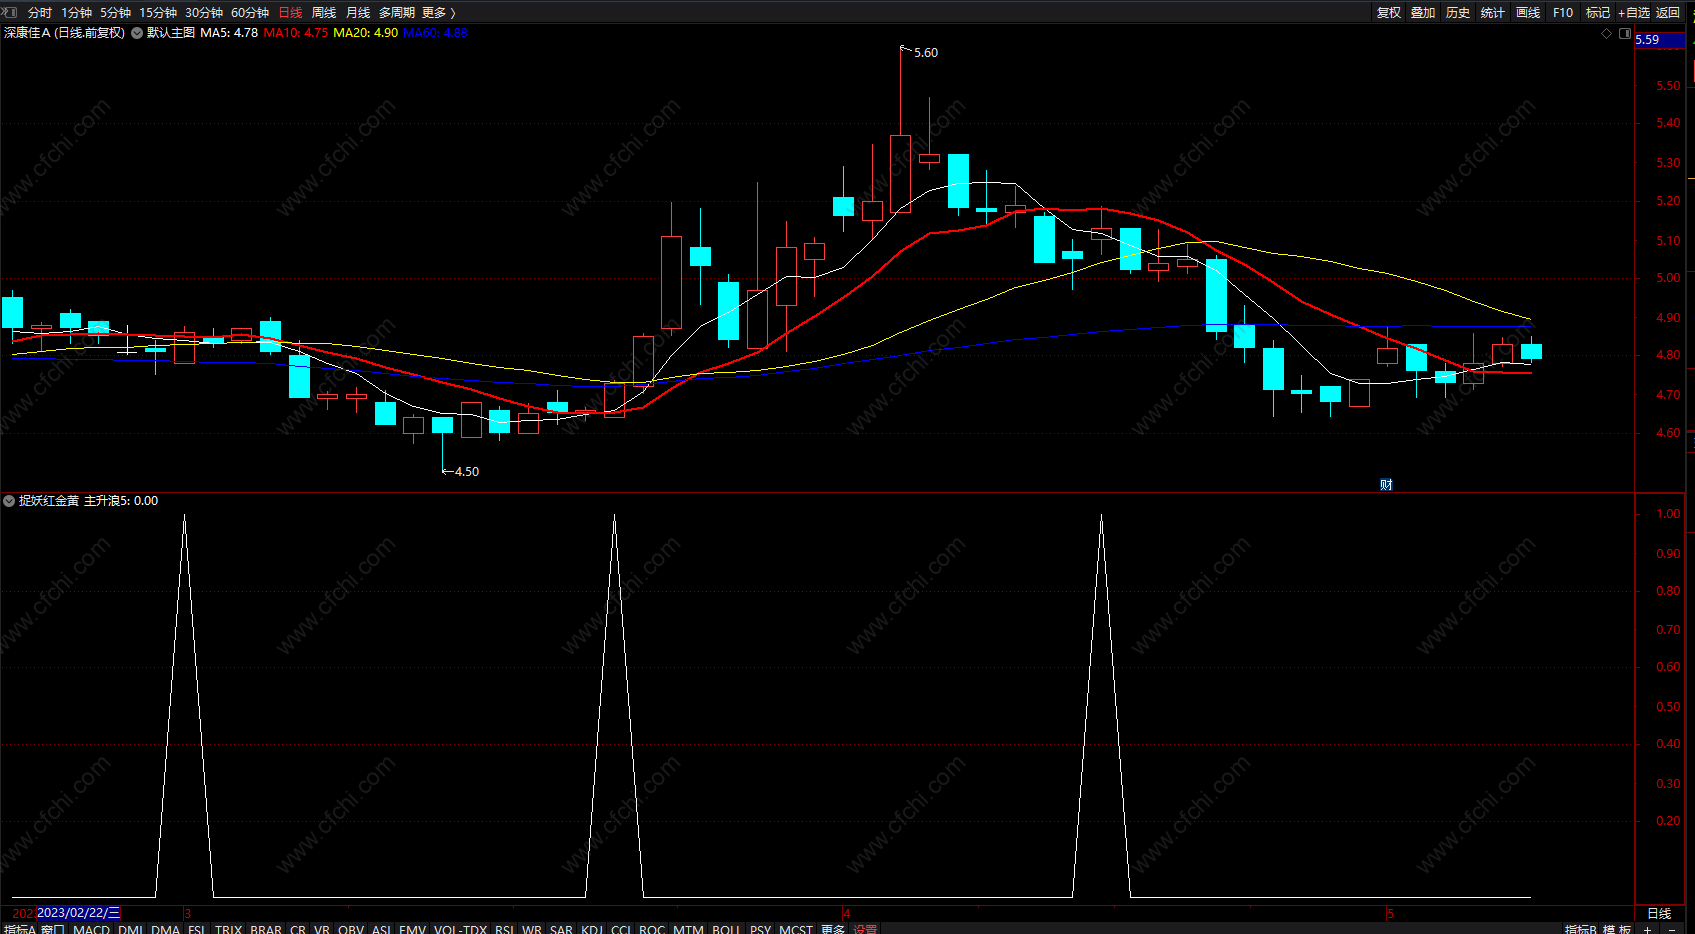Viewport: 1695px width, 934px height.
Task: Switch to 周线 weekly period tab
Action: click(324, 12)
